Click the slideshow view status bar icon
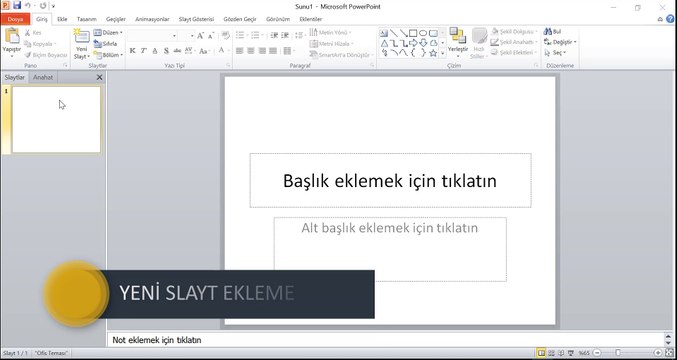 click(x=571, y=353)
